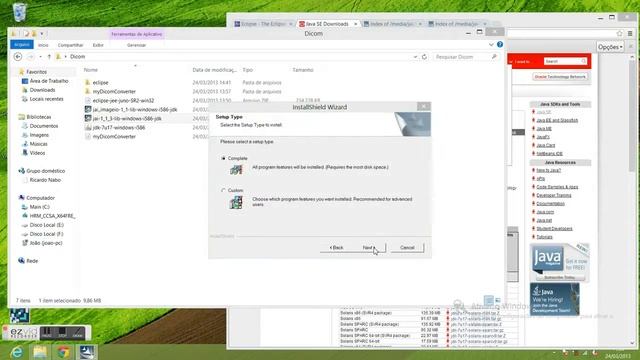Screen dimensions: 640x360
Task: Open the Chrome menu hamburger icon
Action: point(630,33)
